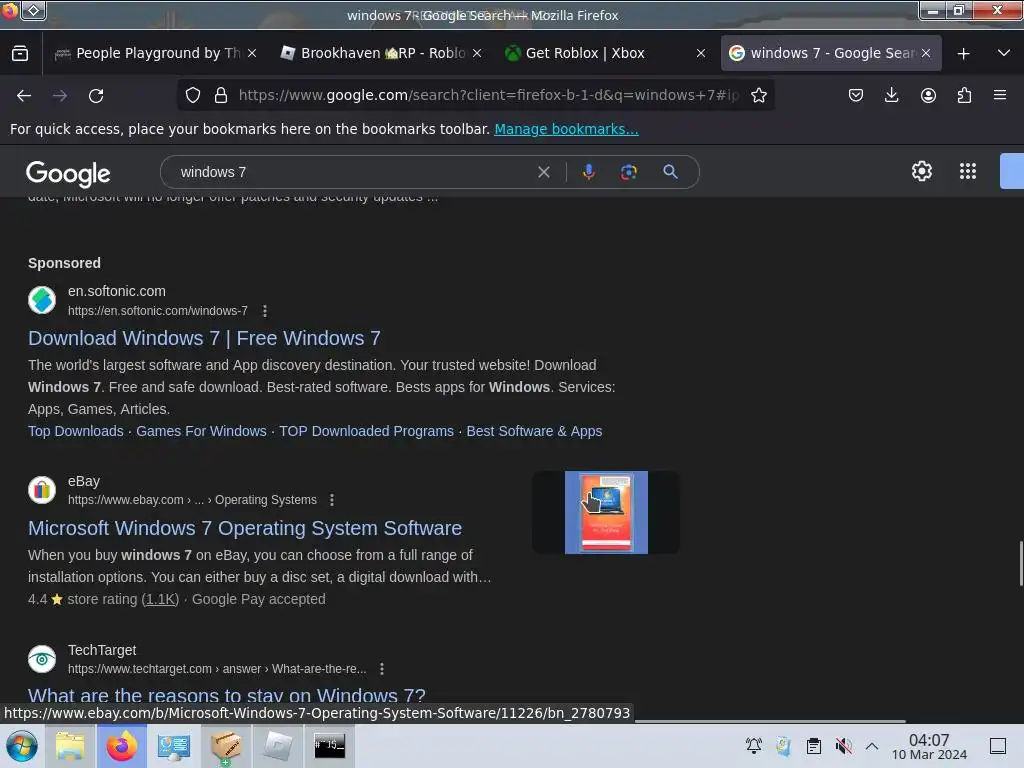Viewport: 1024px width, 768px height.
Task: Start voice search with microphone
Action: click(588, 172)
